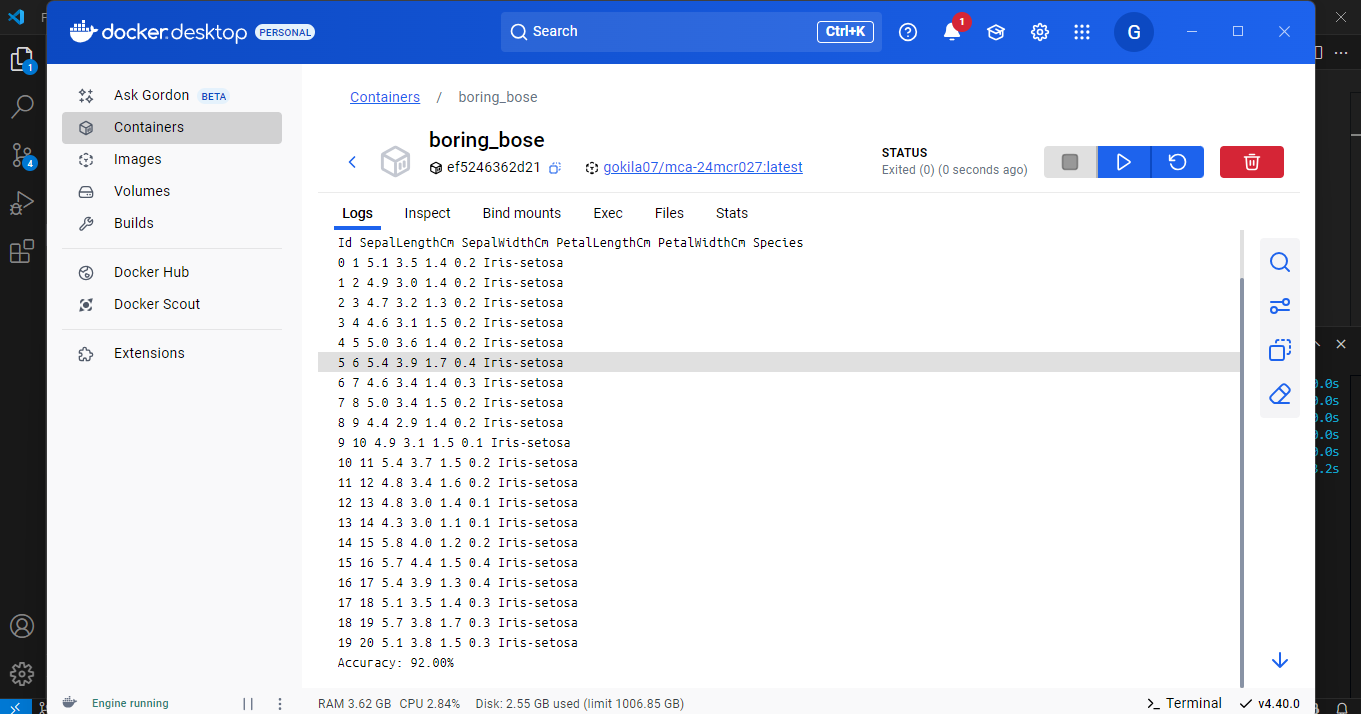Click the v4.40.0 version indicator

pos(1270,703)
